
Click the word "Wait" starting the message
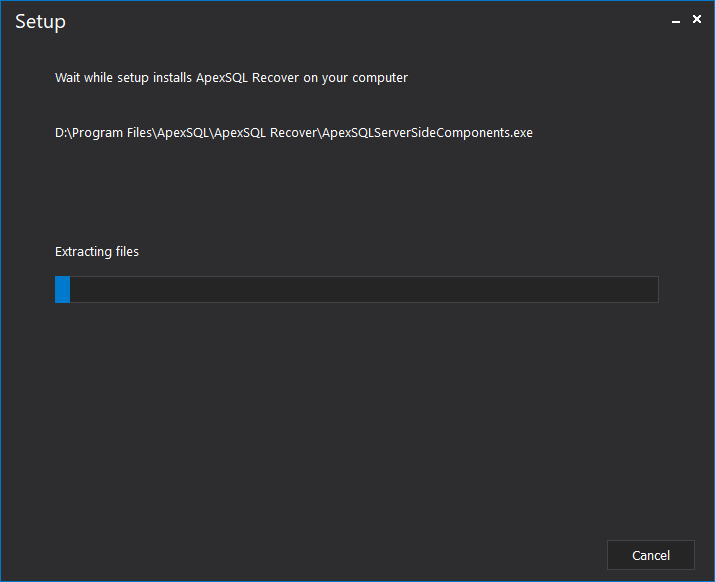(x=68, y=77)
